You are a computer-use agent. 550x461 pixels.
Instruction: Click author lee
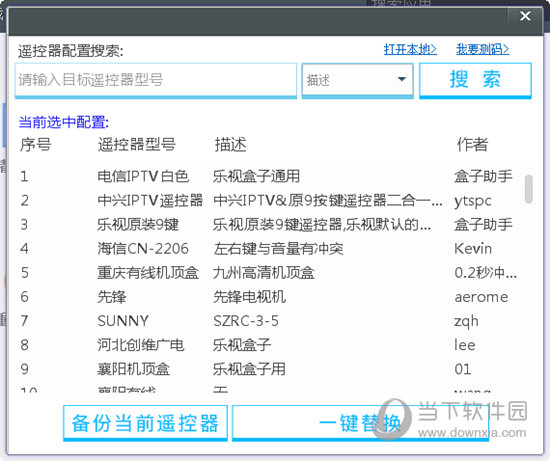tap(465, 345)
